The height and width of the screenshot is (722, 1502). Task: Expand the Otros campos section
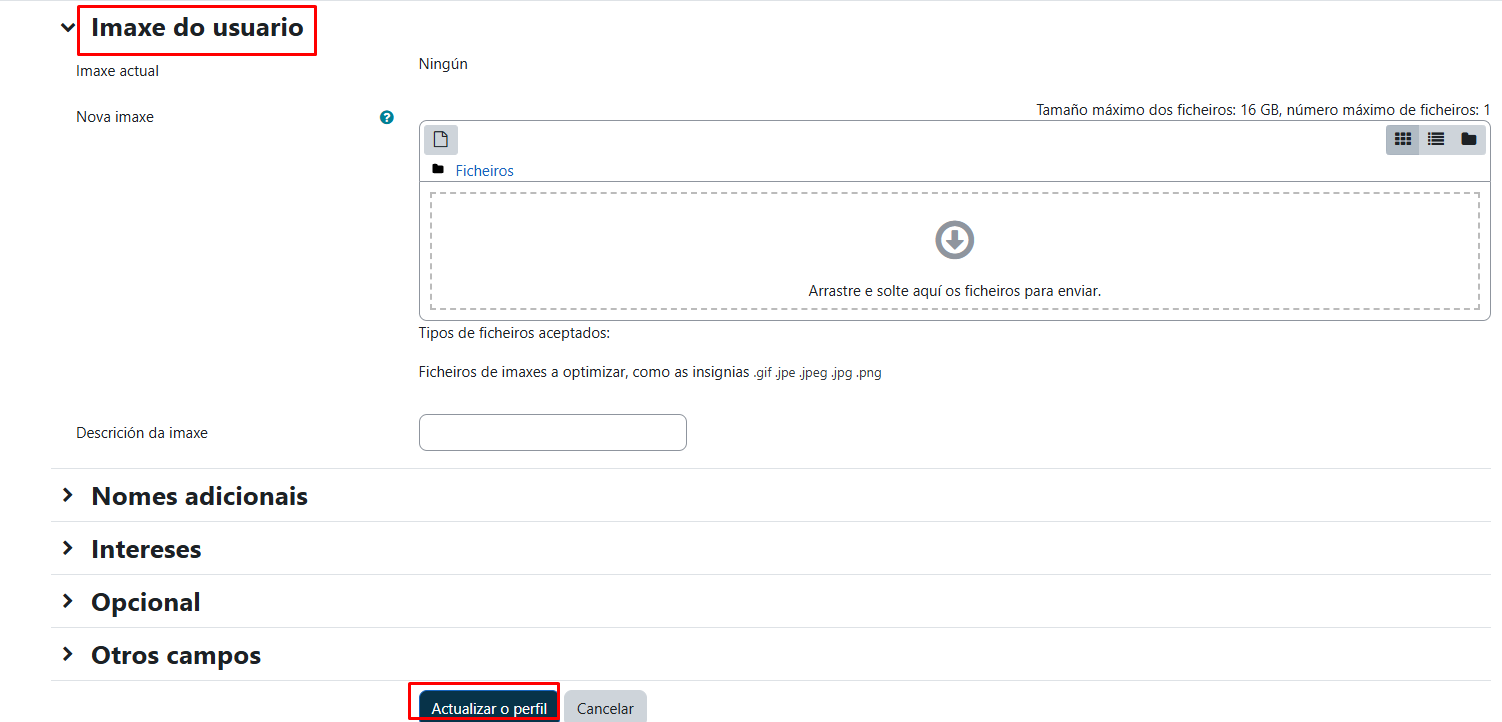click(68, 654)
